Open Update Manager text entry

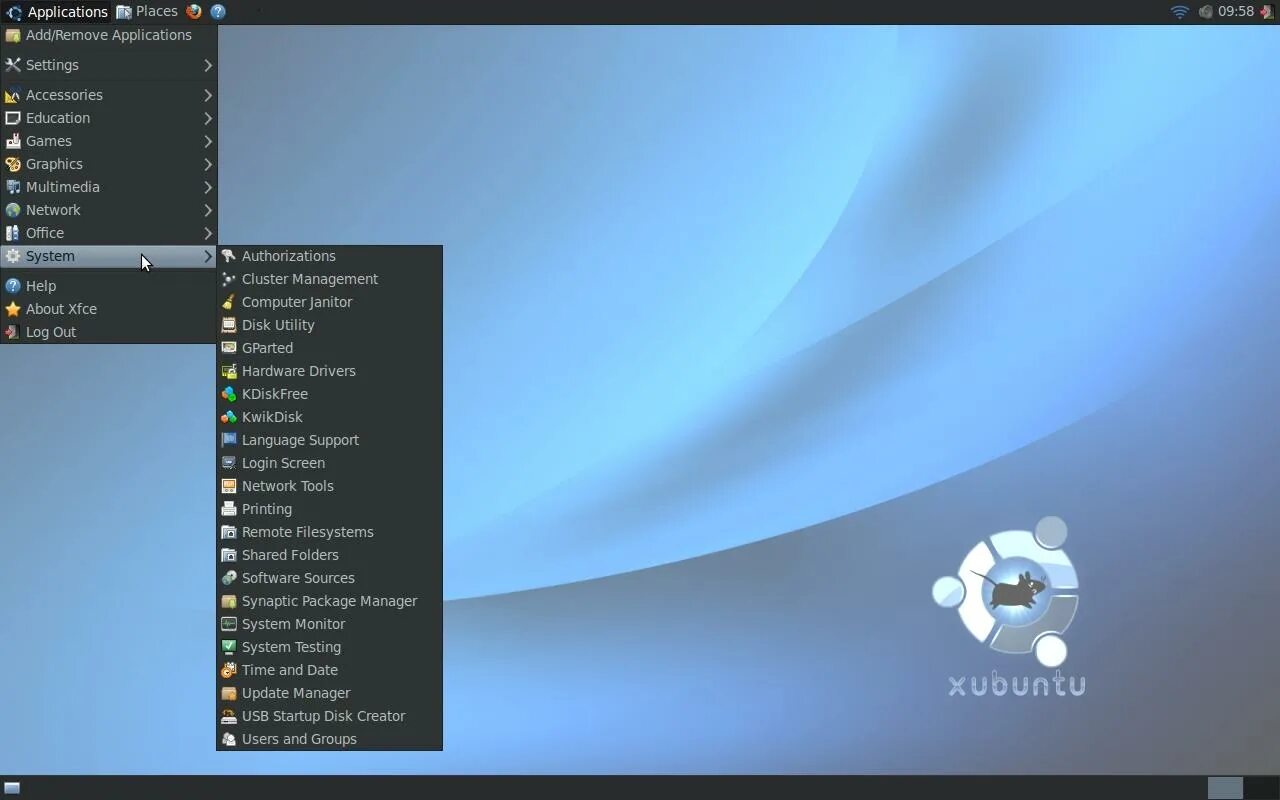pos(296,693)
